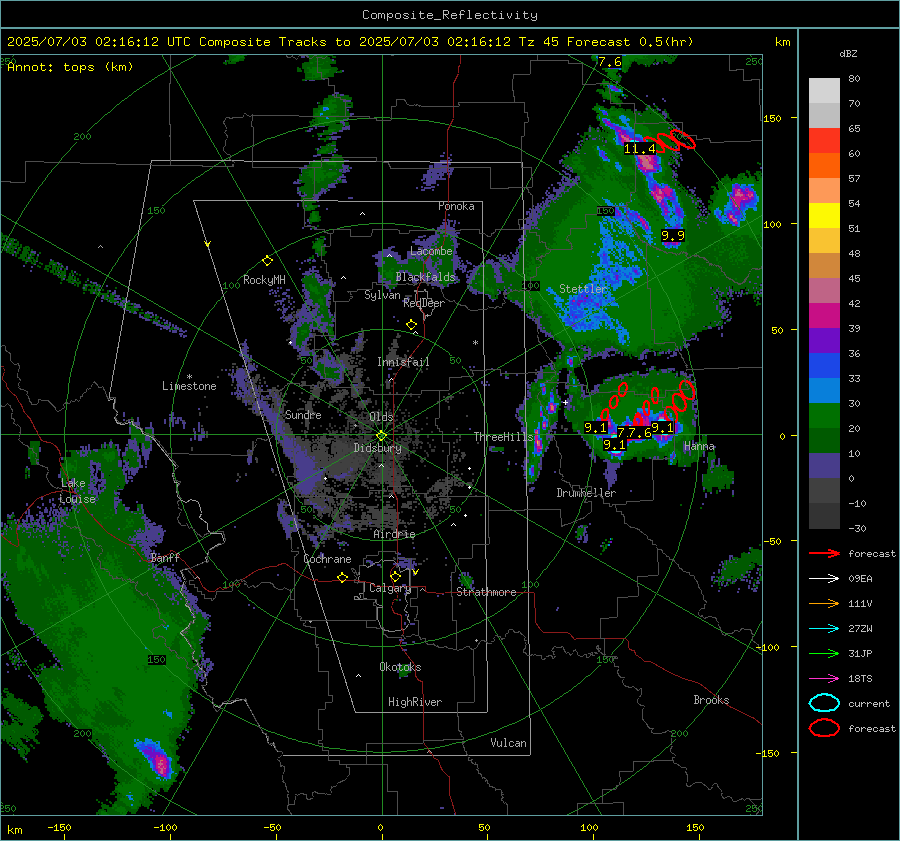Click the Okotoks label

(x=400, y=666)
